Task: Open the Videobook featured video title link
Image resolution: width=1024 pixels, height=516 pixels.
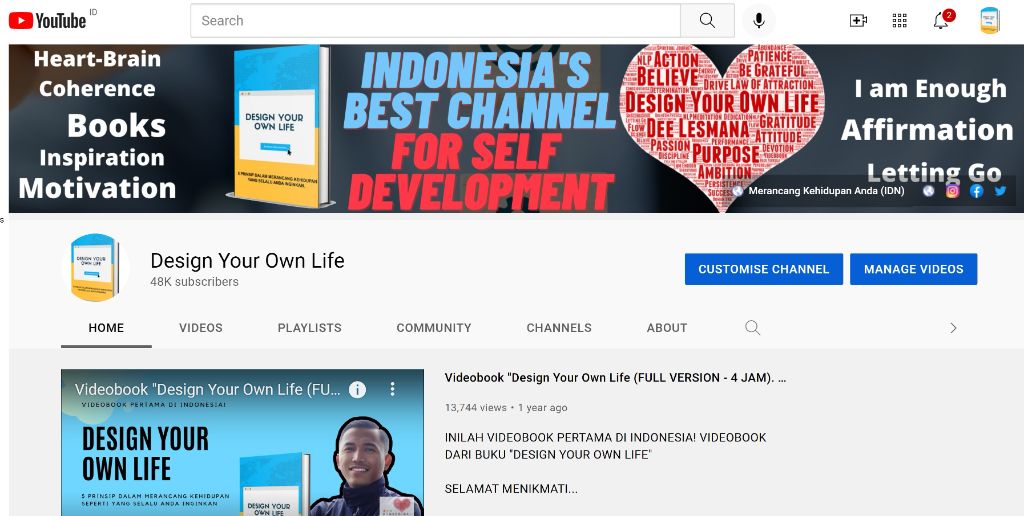Action: 615,378
